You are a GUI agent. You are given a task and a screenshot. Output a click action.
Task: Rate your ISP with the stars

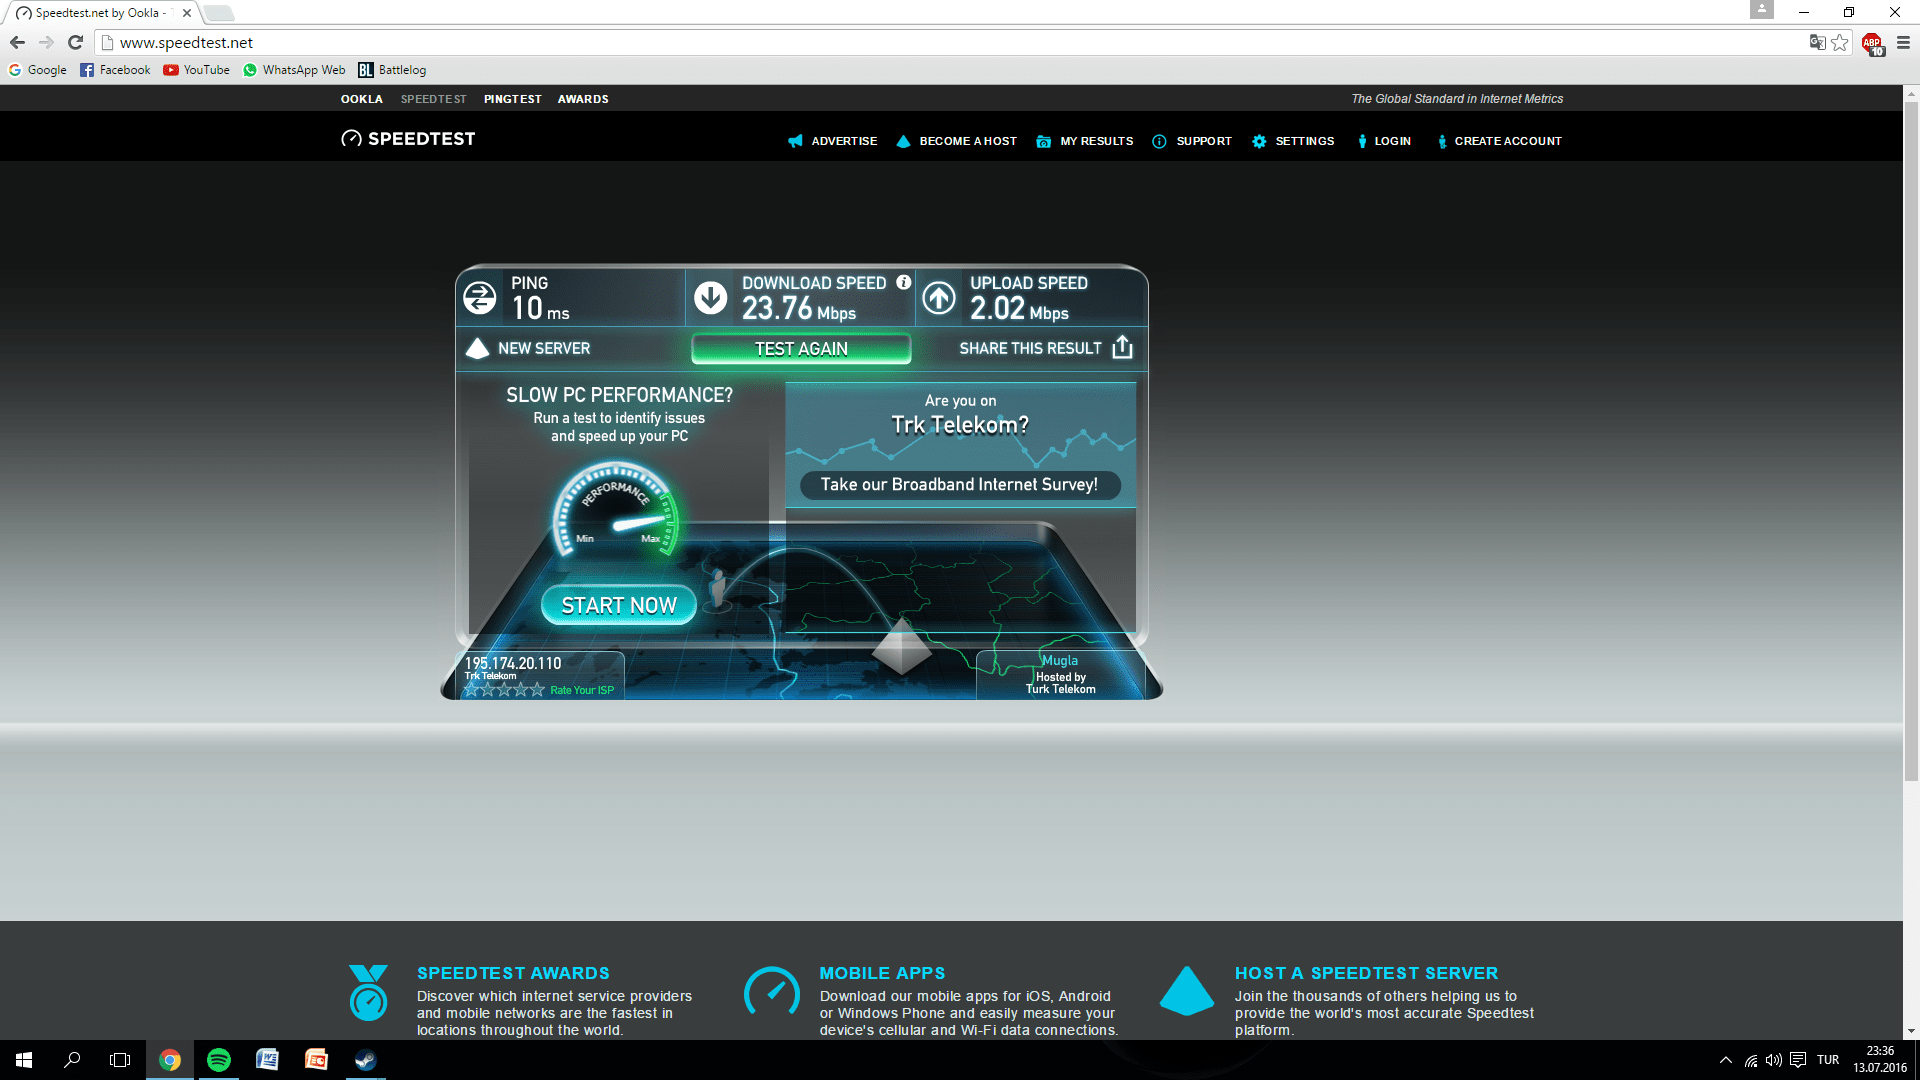[x=504, y=690]
